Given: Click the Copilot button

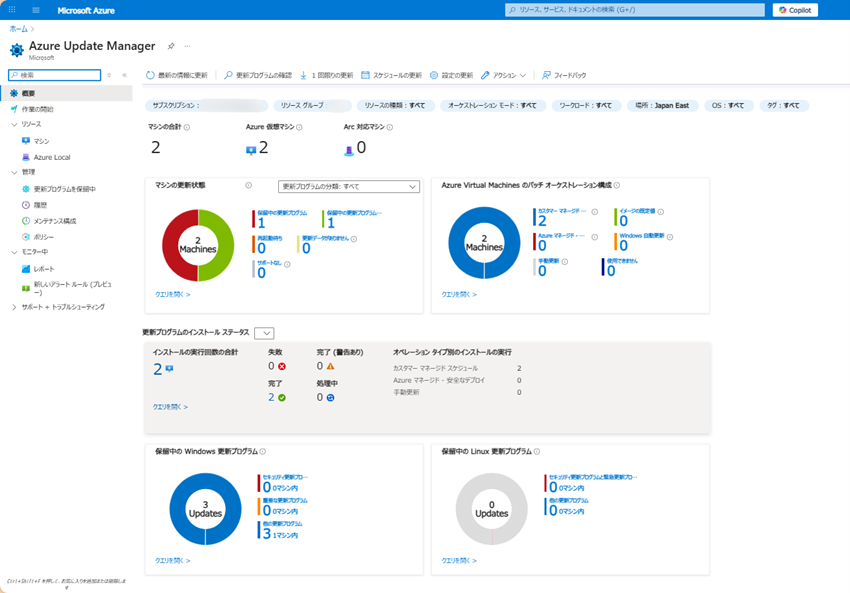Looking at the screenshot, I should click(795, 10).
